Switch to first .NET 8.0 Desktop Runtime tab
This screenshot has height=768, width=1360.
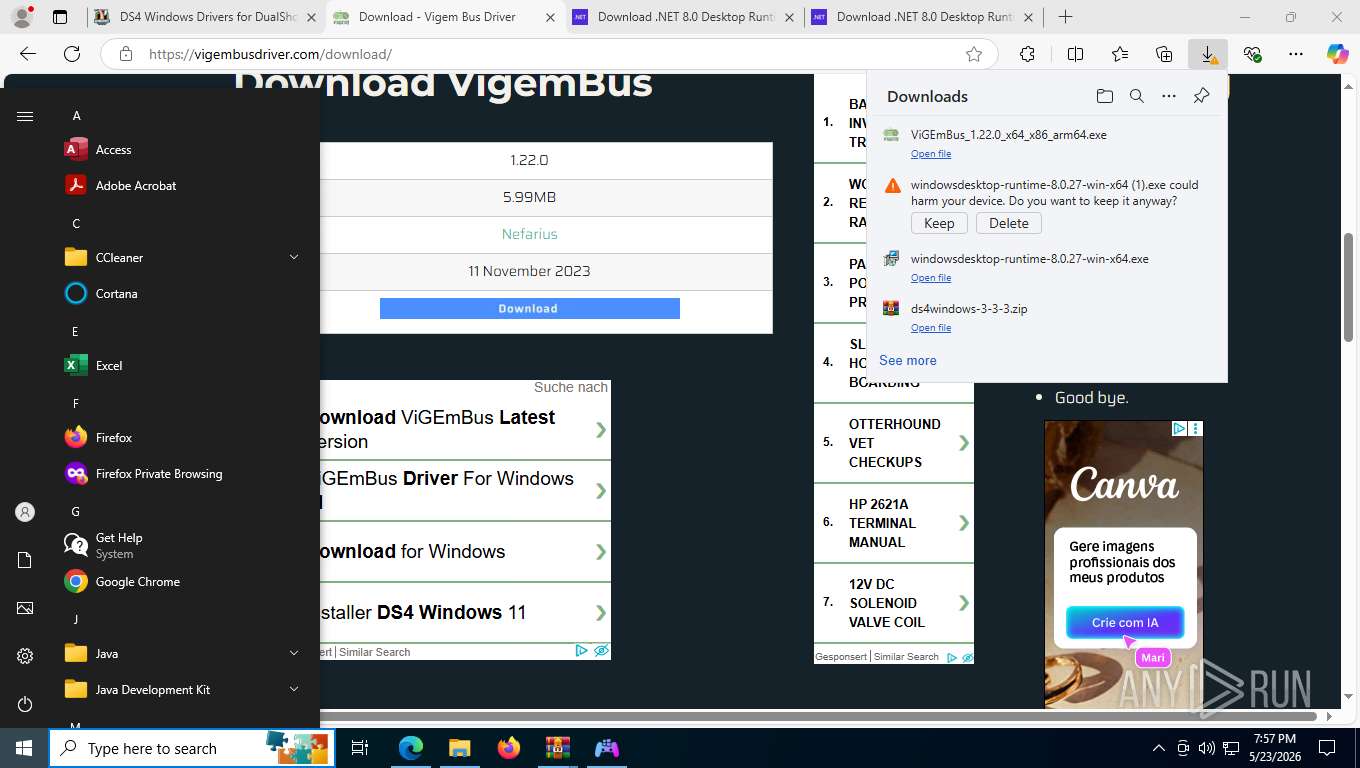click(x=684, y=17)
